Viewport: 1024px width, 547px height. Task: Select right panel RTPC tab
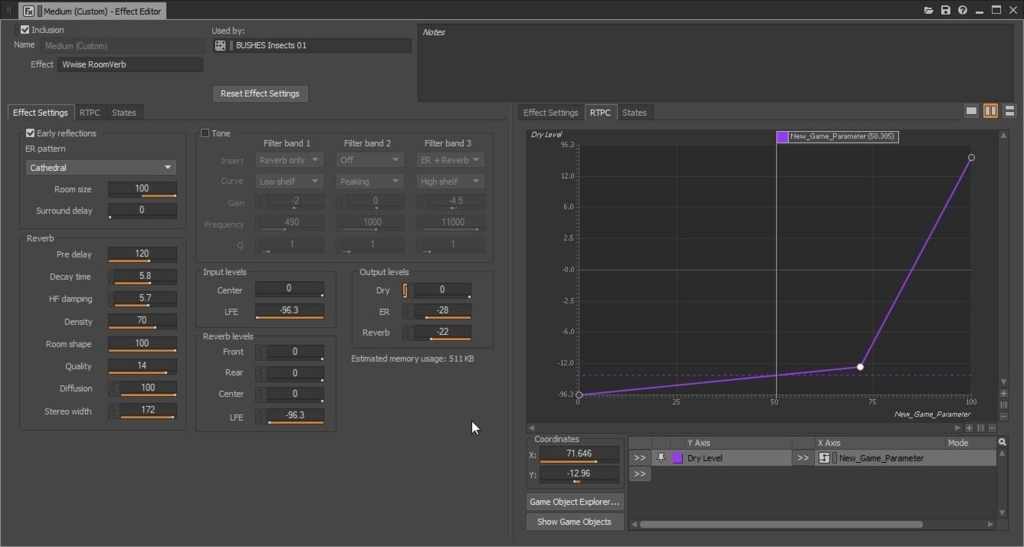pos(600,112)
